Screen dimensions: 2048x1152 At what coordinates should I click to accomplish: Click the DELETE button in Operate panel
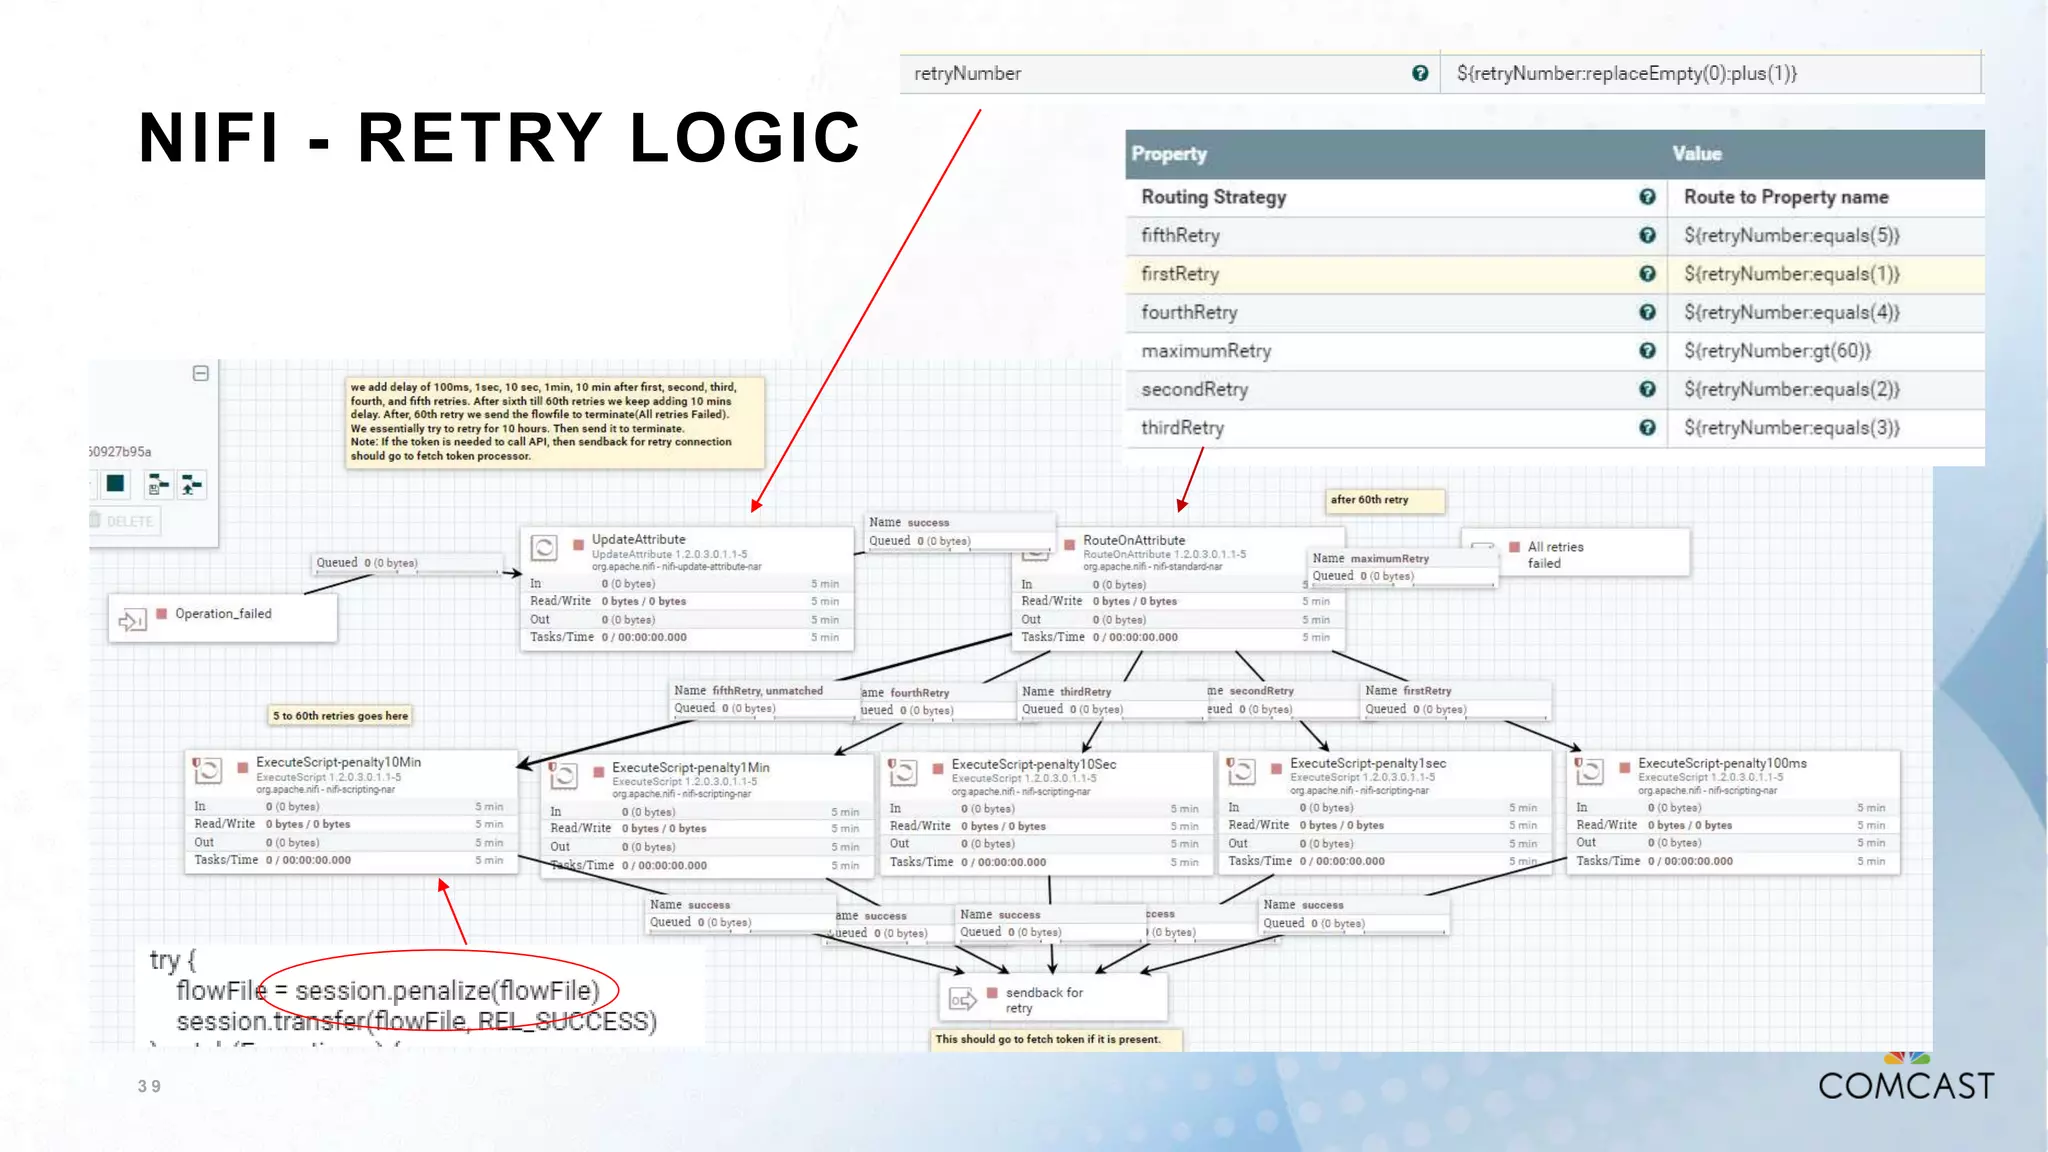122,521
